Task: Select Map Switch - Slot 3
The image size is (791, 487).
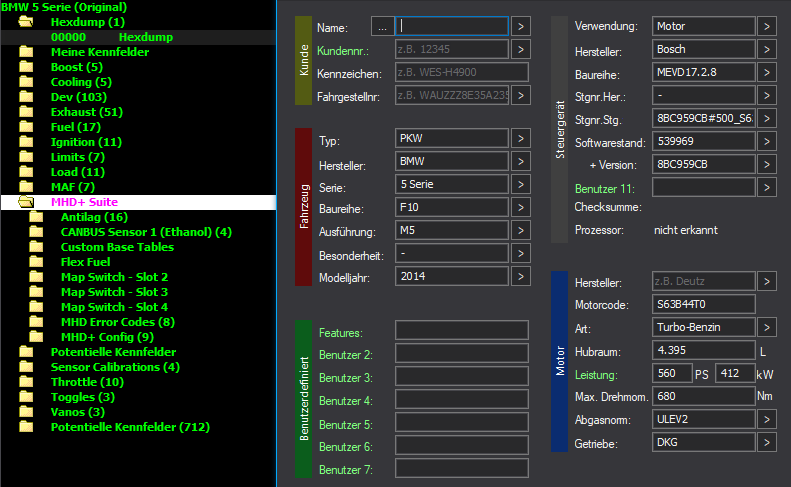Action: click(115, 292)
